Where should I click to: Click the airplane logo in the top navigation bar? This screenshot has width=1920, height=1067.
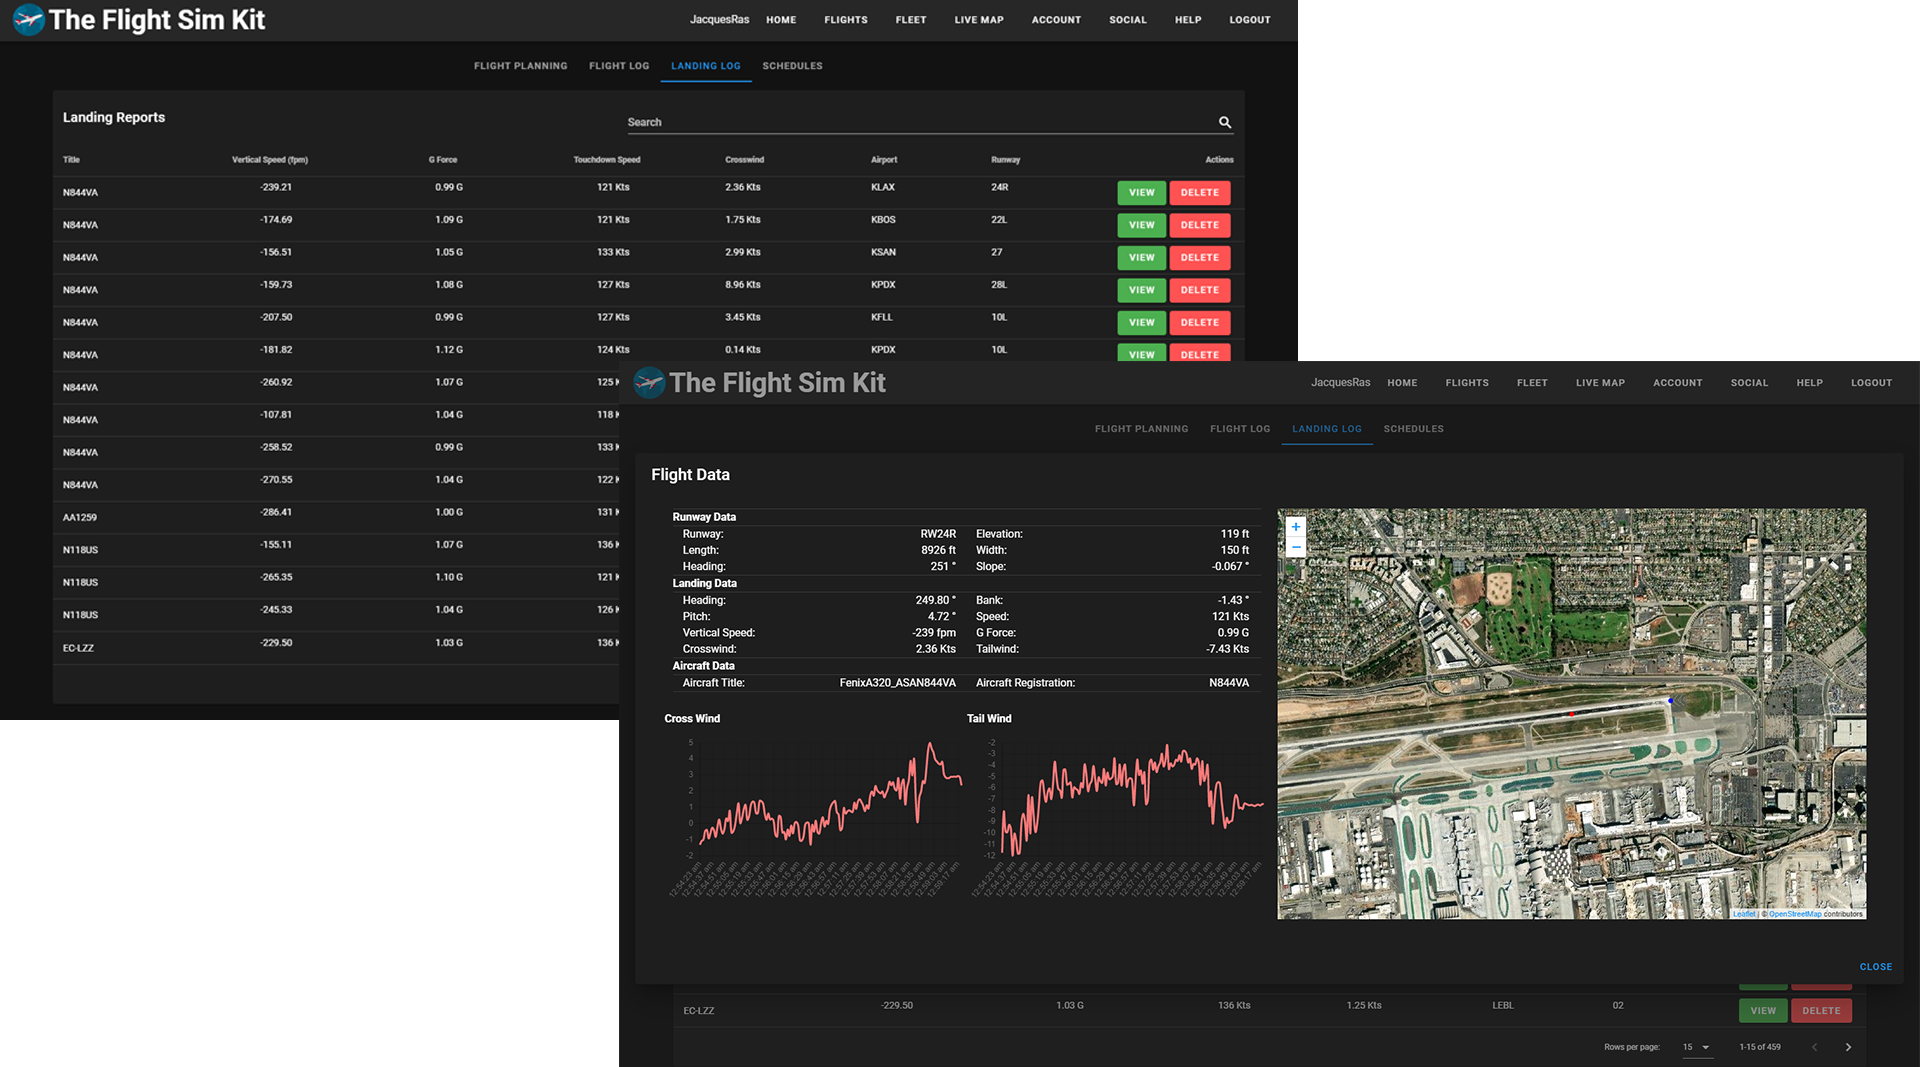coord(29,19)
